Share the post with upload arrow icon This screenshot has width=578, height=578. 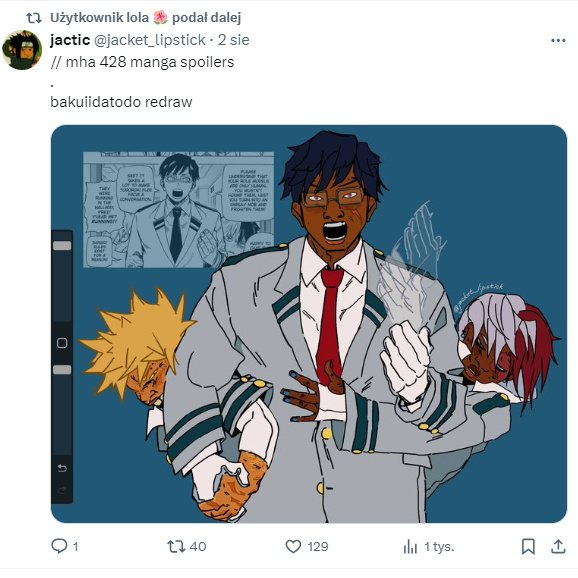click(x=558, y=546)
